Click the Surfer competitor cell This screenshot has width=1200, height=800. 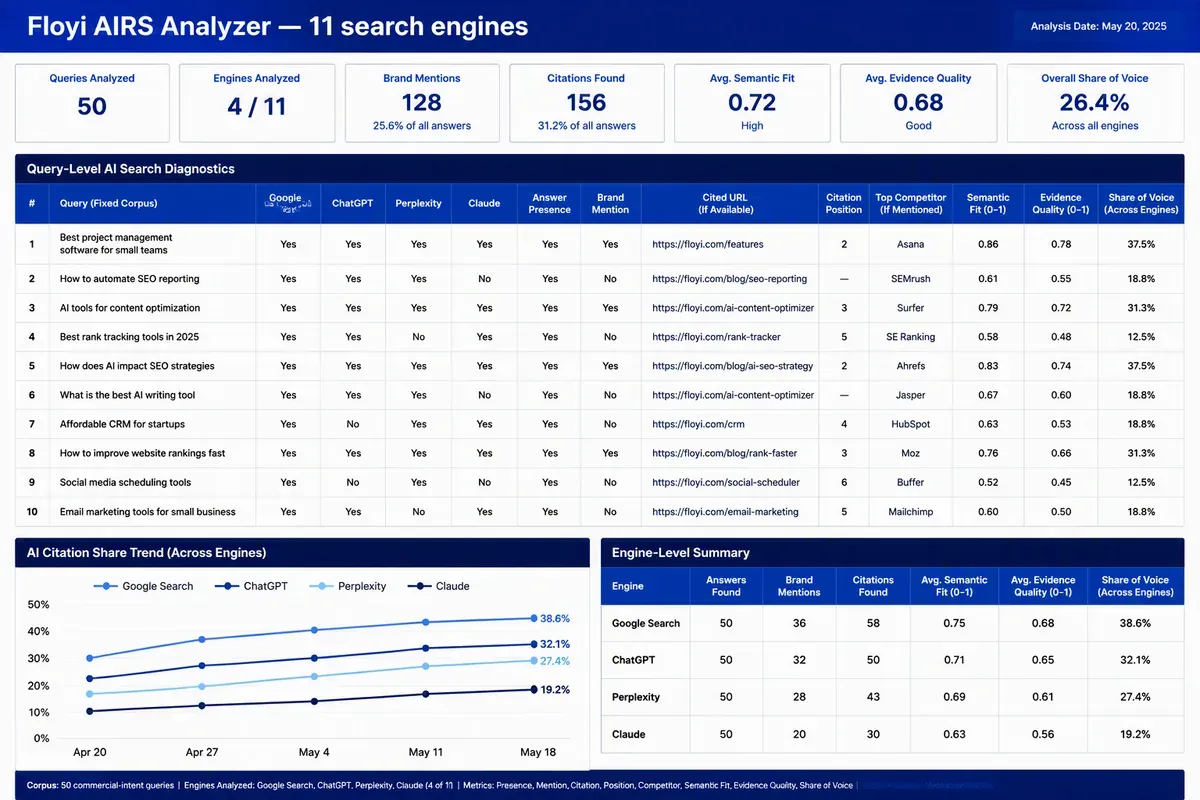[x=910, y=308]
